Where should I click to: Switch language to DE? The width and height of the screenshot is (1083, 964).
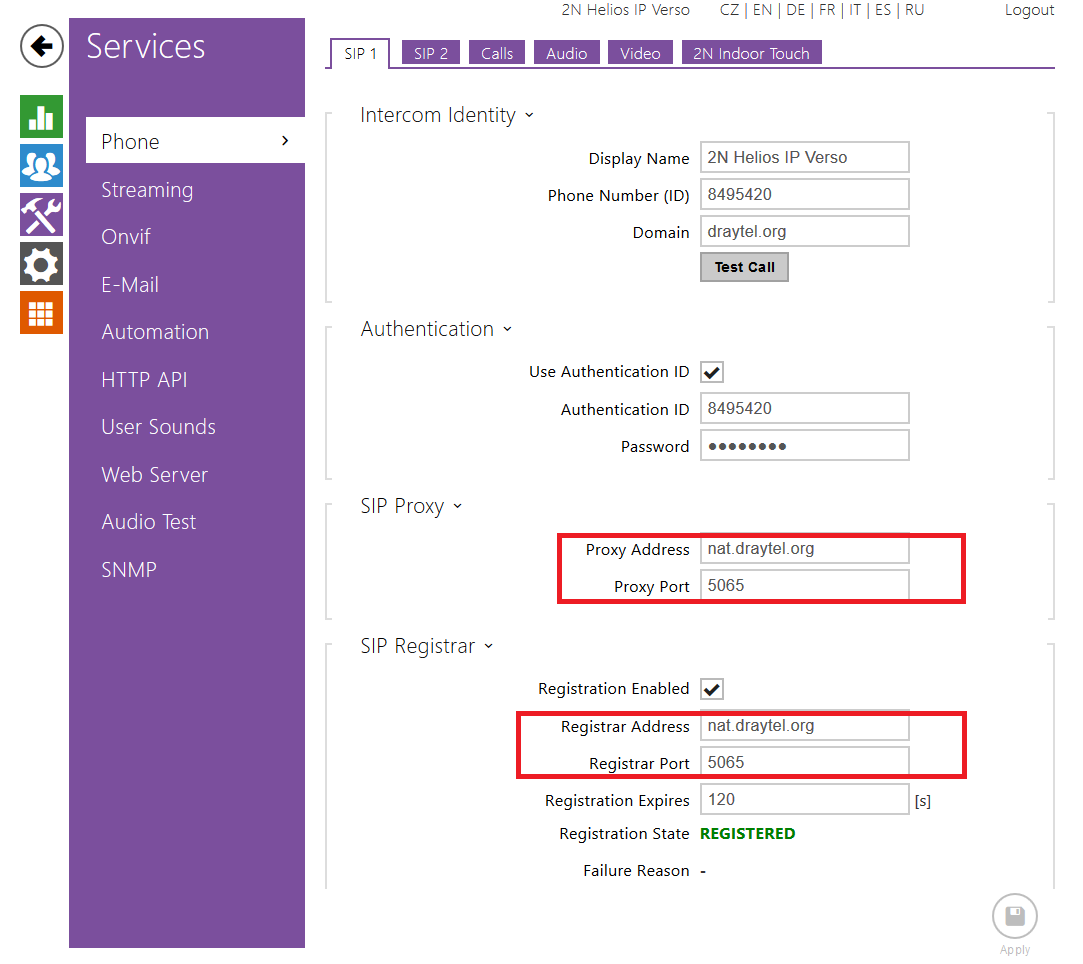point(795,10)
